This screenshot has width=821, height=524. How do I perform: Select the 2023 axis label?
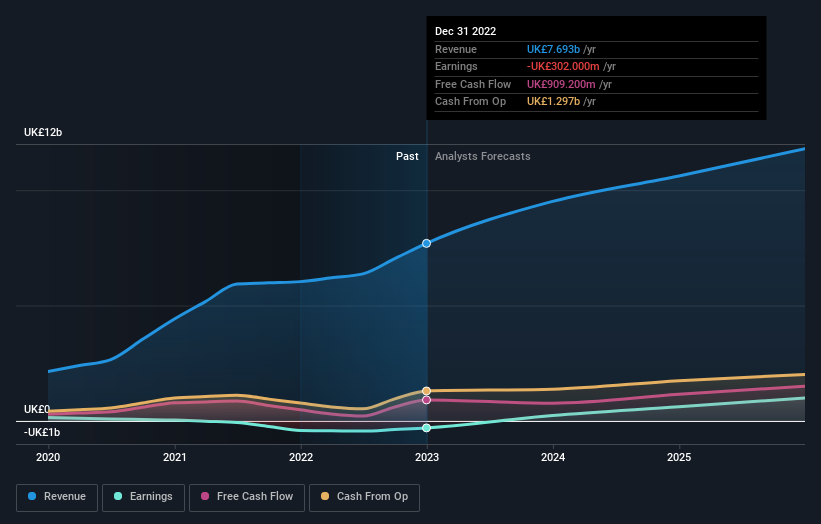click(x=427, y=458)
